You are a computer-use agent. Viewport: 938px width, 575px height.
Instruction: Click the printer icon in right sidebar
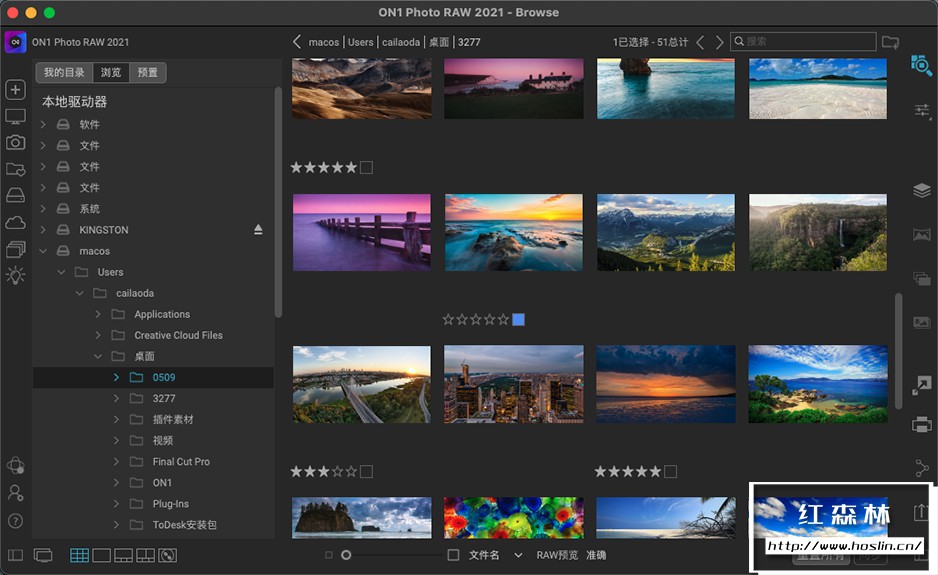tap(921, 425)
